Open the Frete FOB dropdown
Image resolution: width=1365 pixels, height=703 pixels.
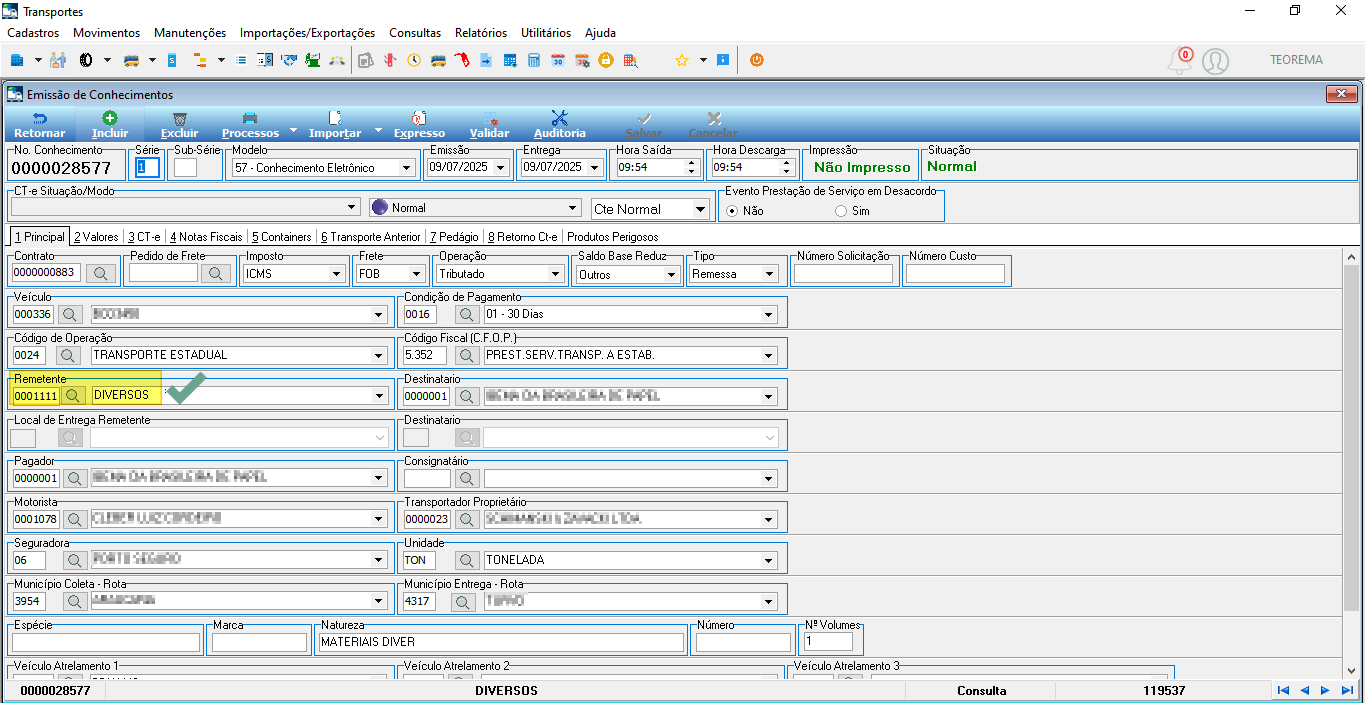click(x=418, y=274)
